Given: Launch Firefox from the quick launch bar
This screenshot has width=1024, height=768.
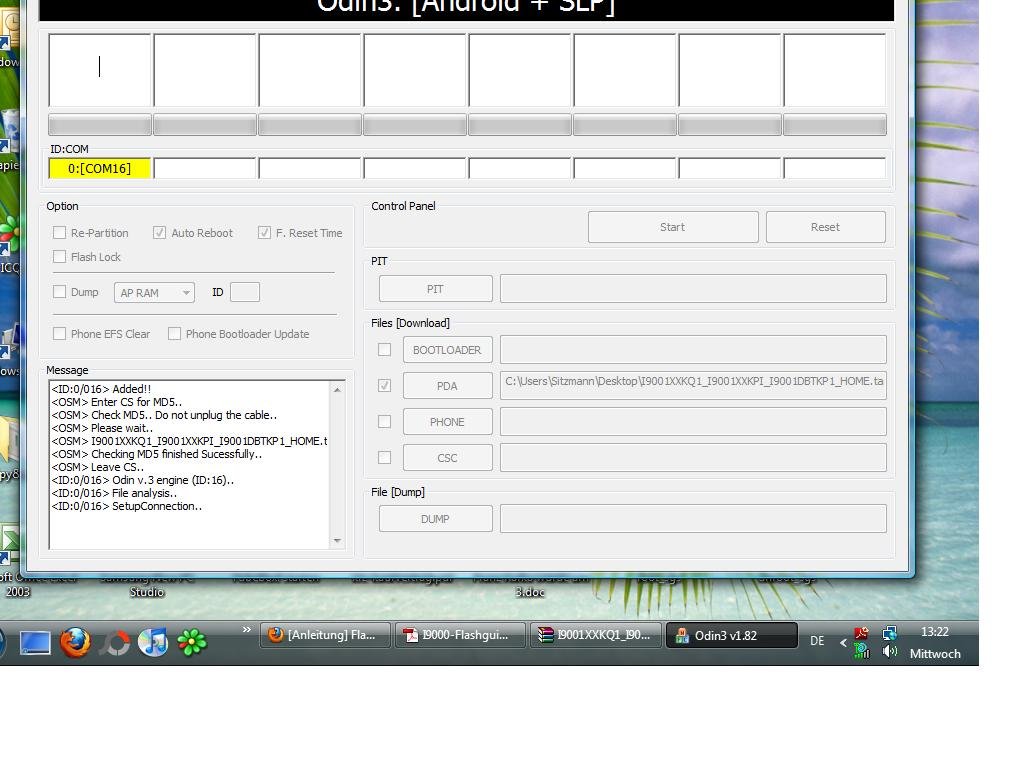Looking at the screenshot, I should pos(75,643).
